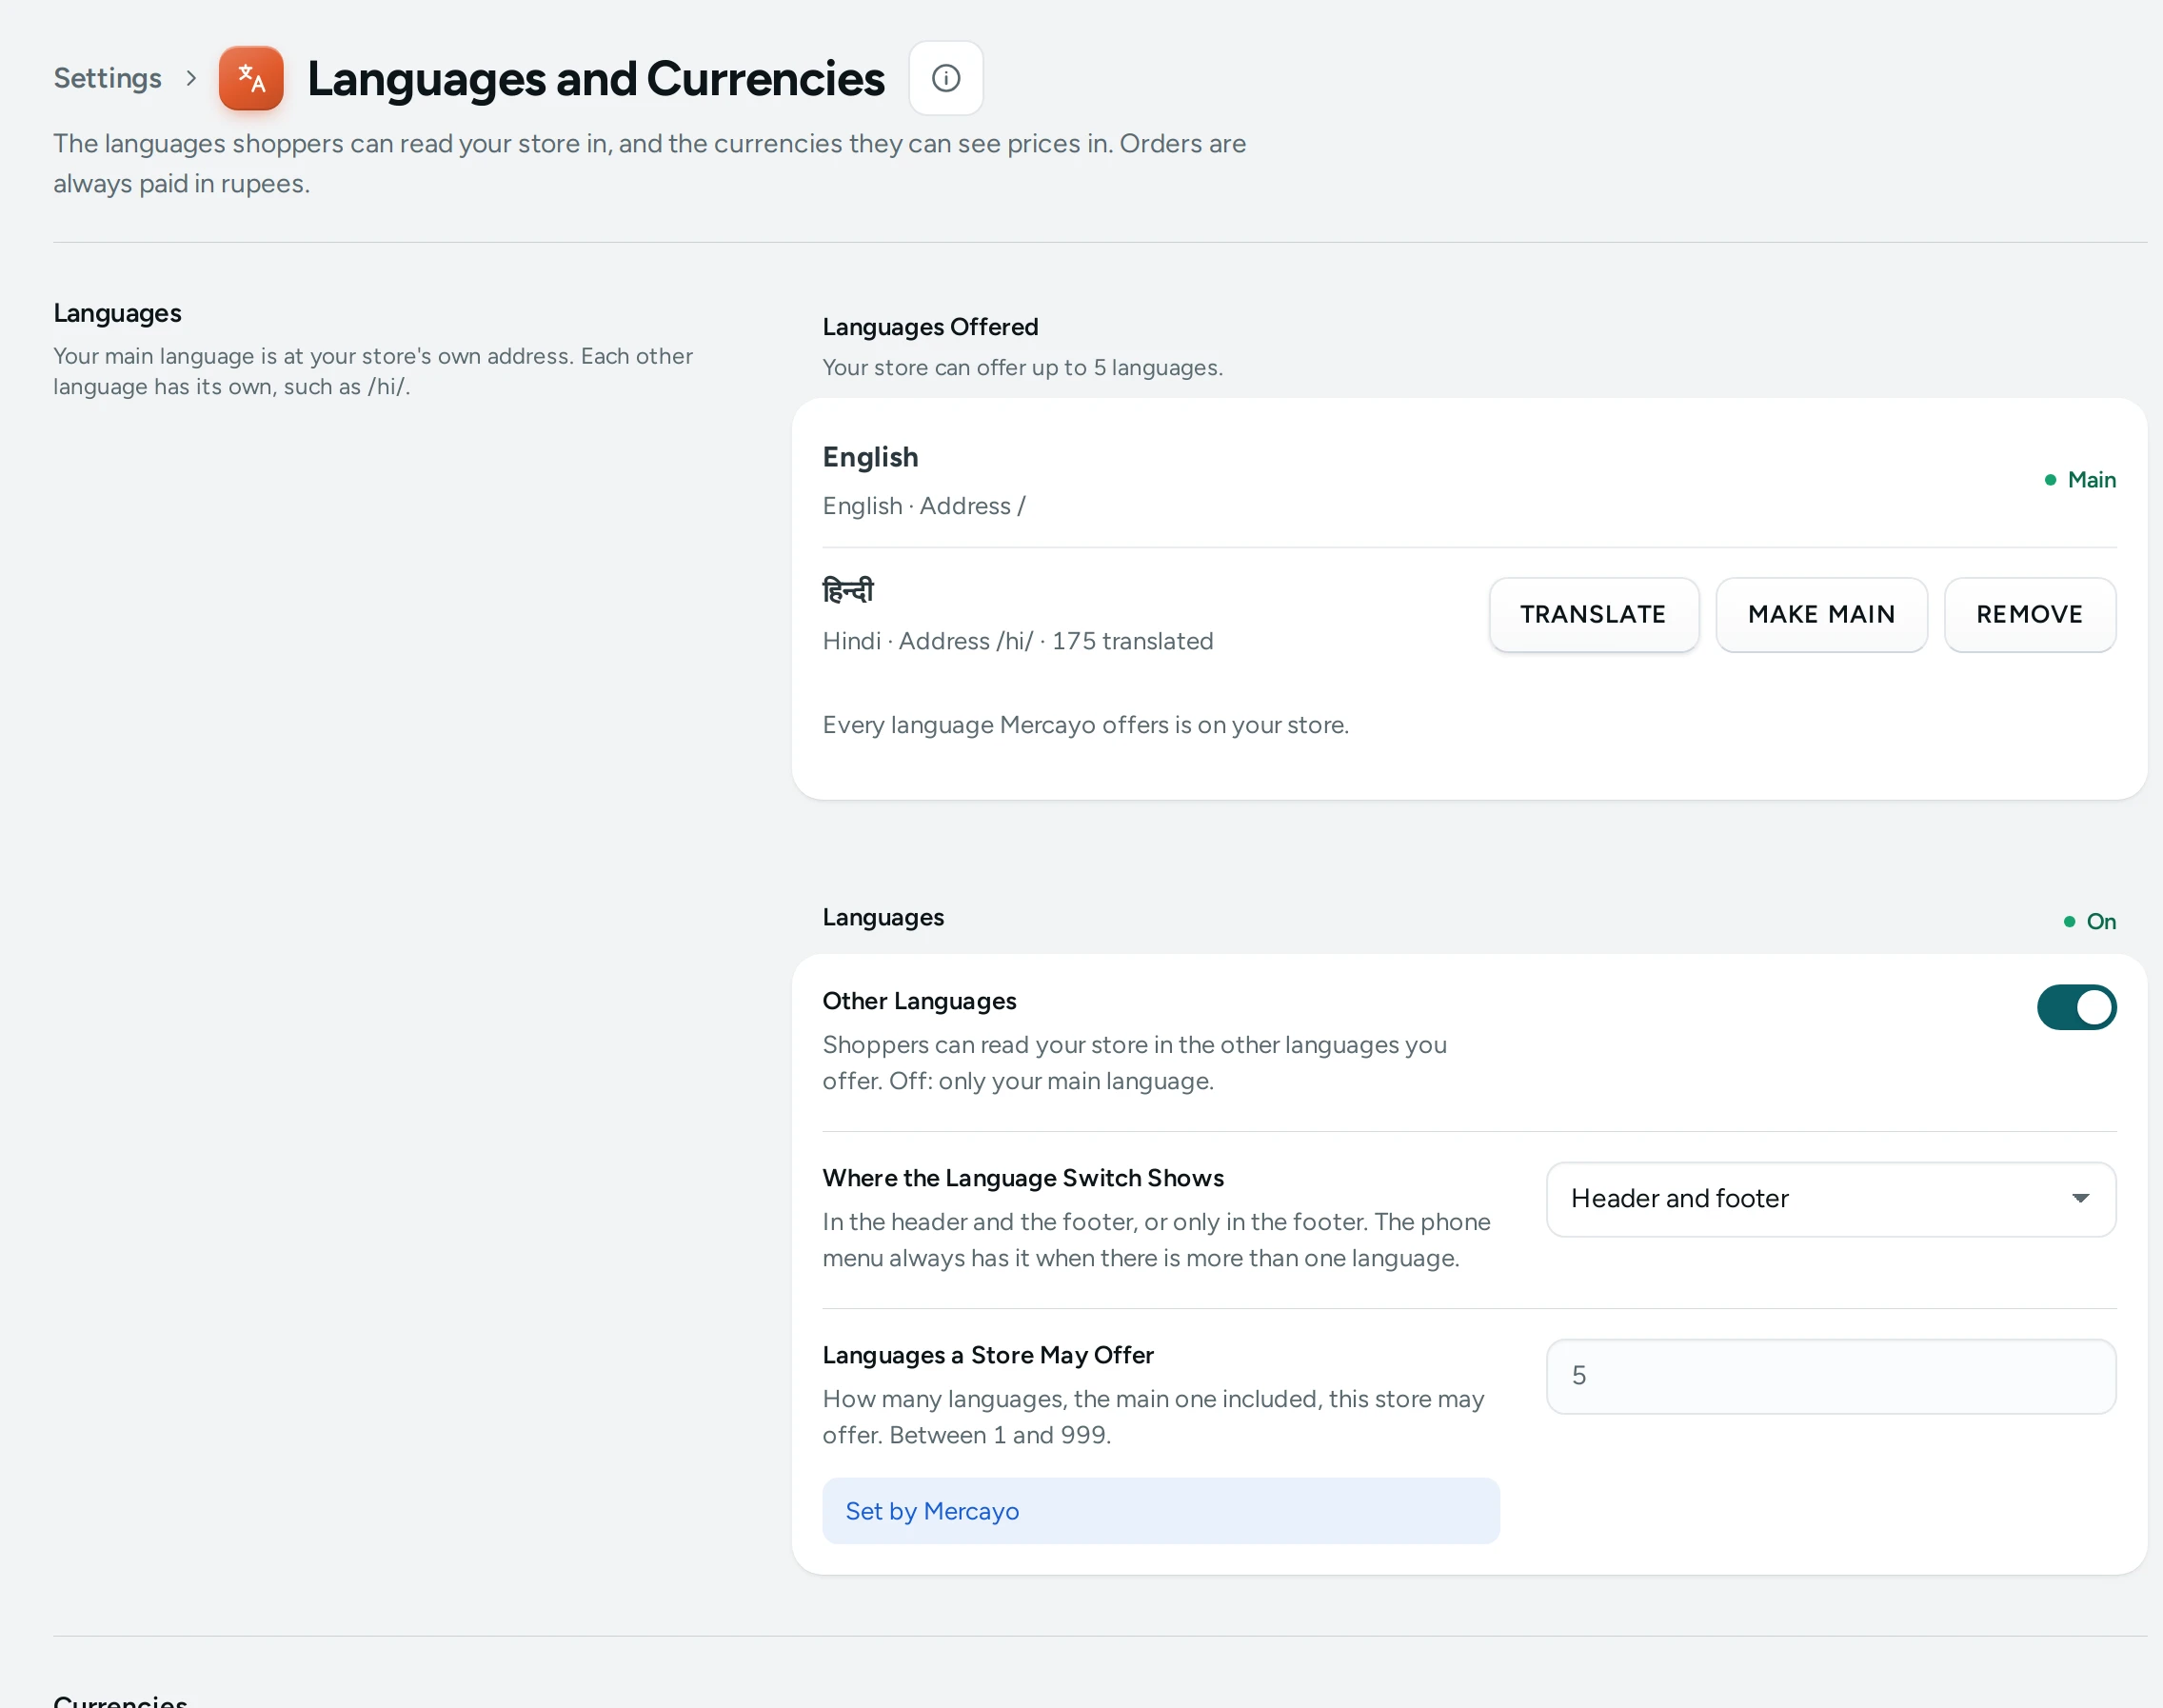The width and height of the screenshot is (2163, 1708).
Task: Click the Languages a Store May Offer field
Action: coord(1830,1376)
